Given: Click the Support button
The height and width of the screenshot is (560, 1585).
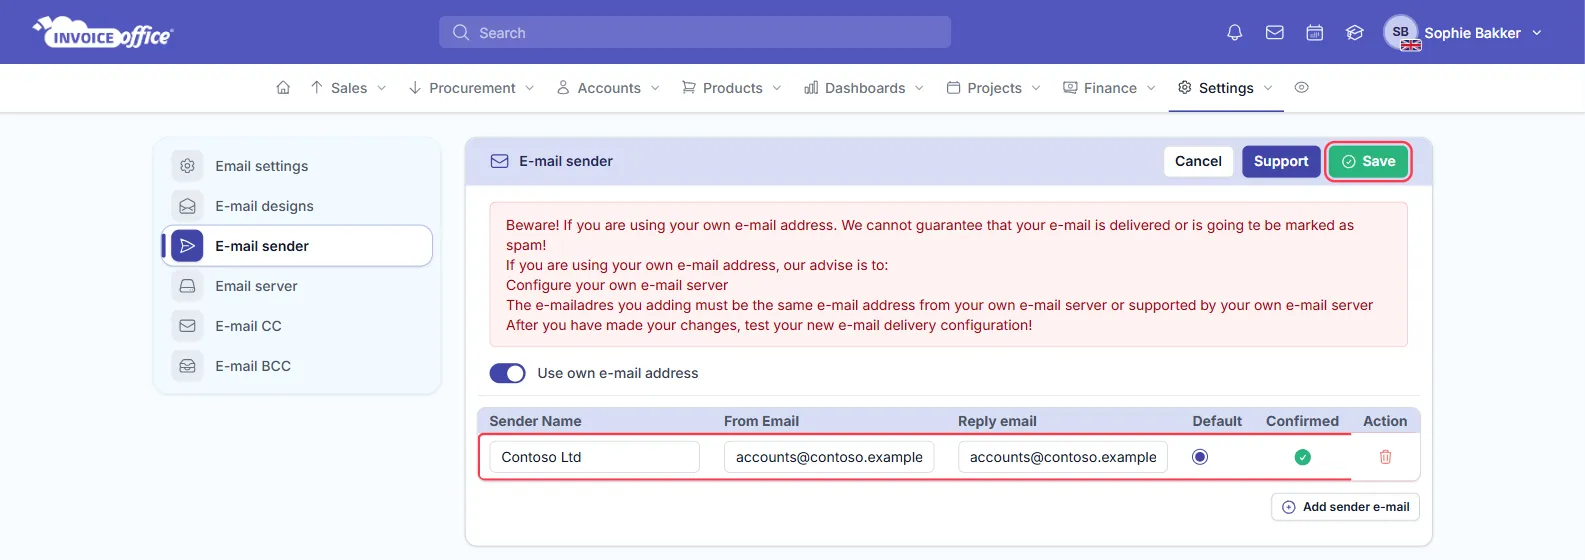Looking at the screenshot, I should 1281,161.
